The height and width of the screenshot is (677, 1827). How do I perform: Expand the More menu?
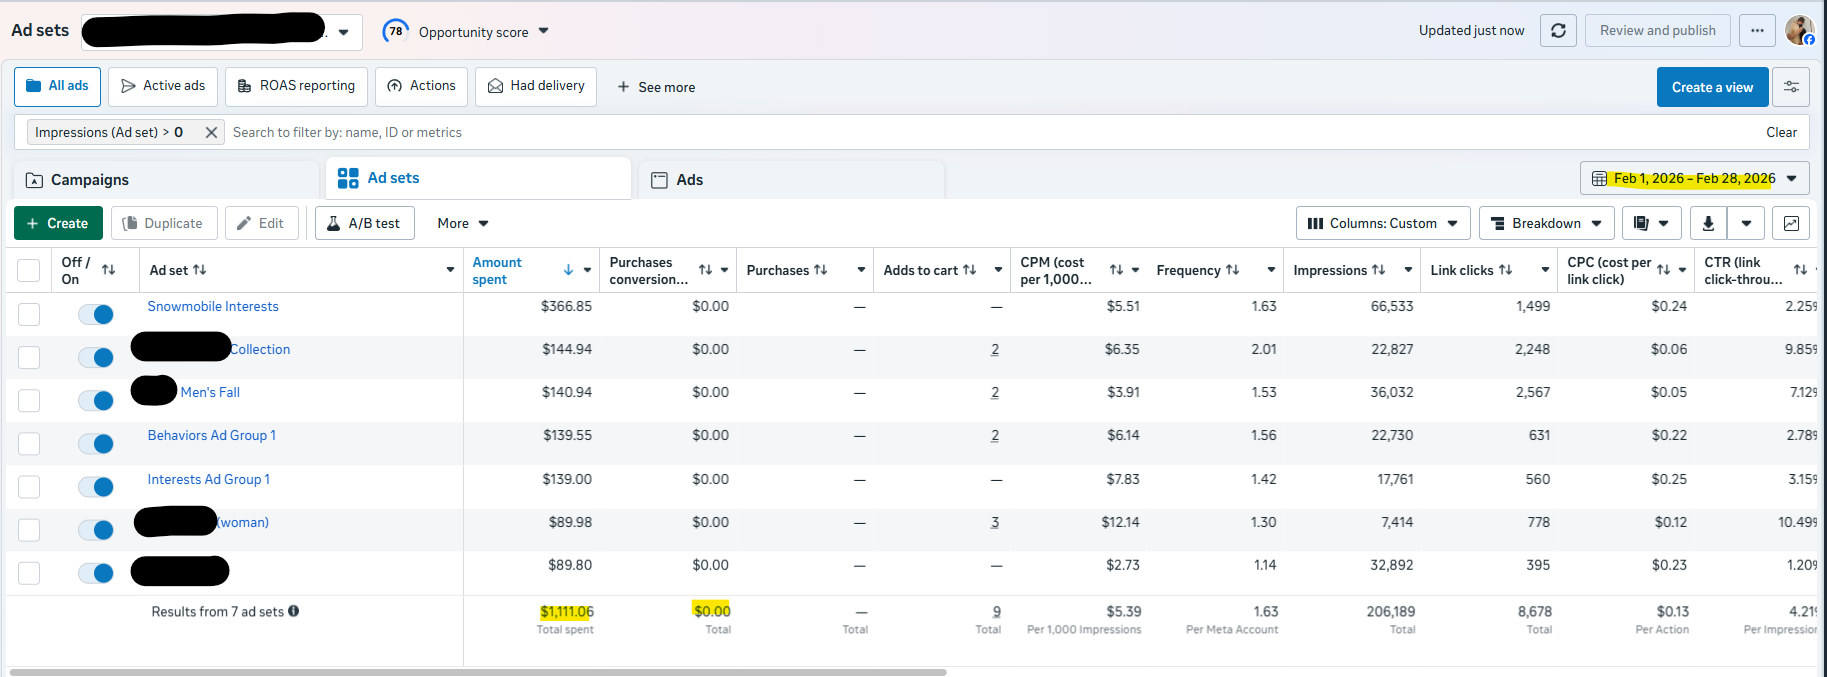click(463, 223)
